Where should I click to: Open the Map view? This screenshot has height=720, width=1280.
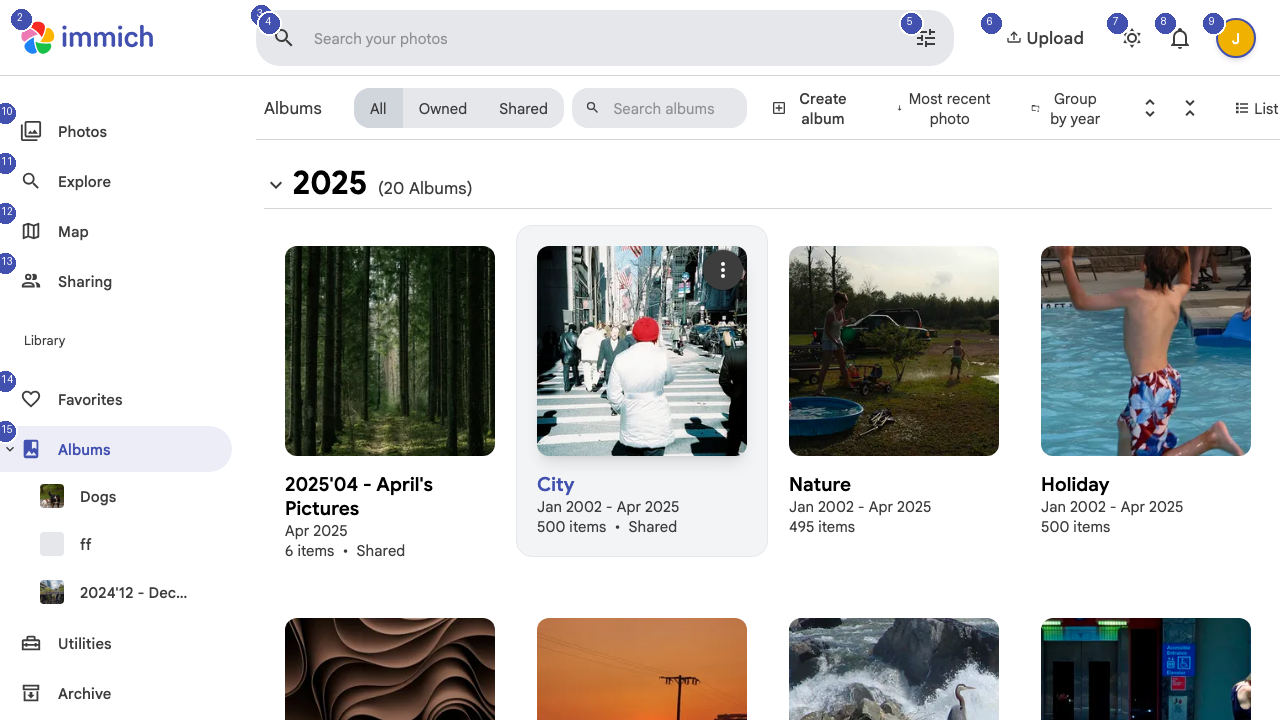[71, 231]
